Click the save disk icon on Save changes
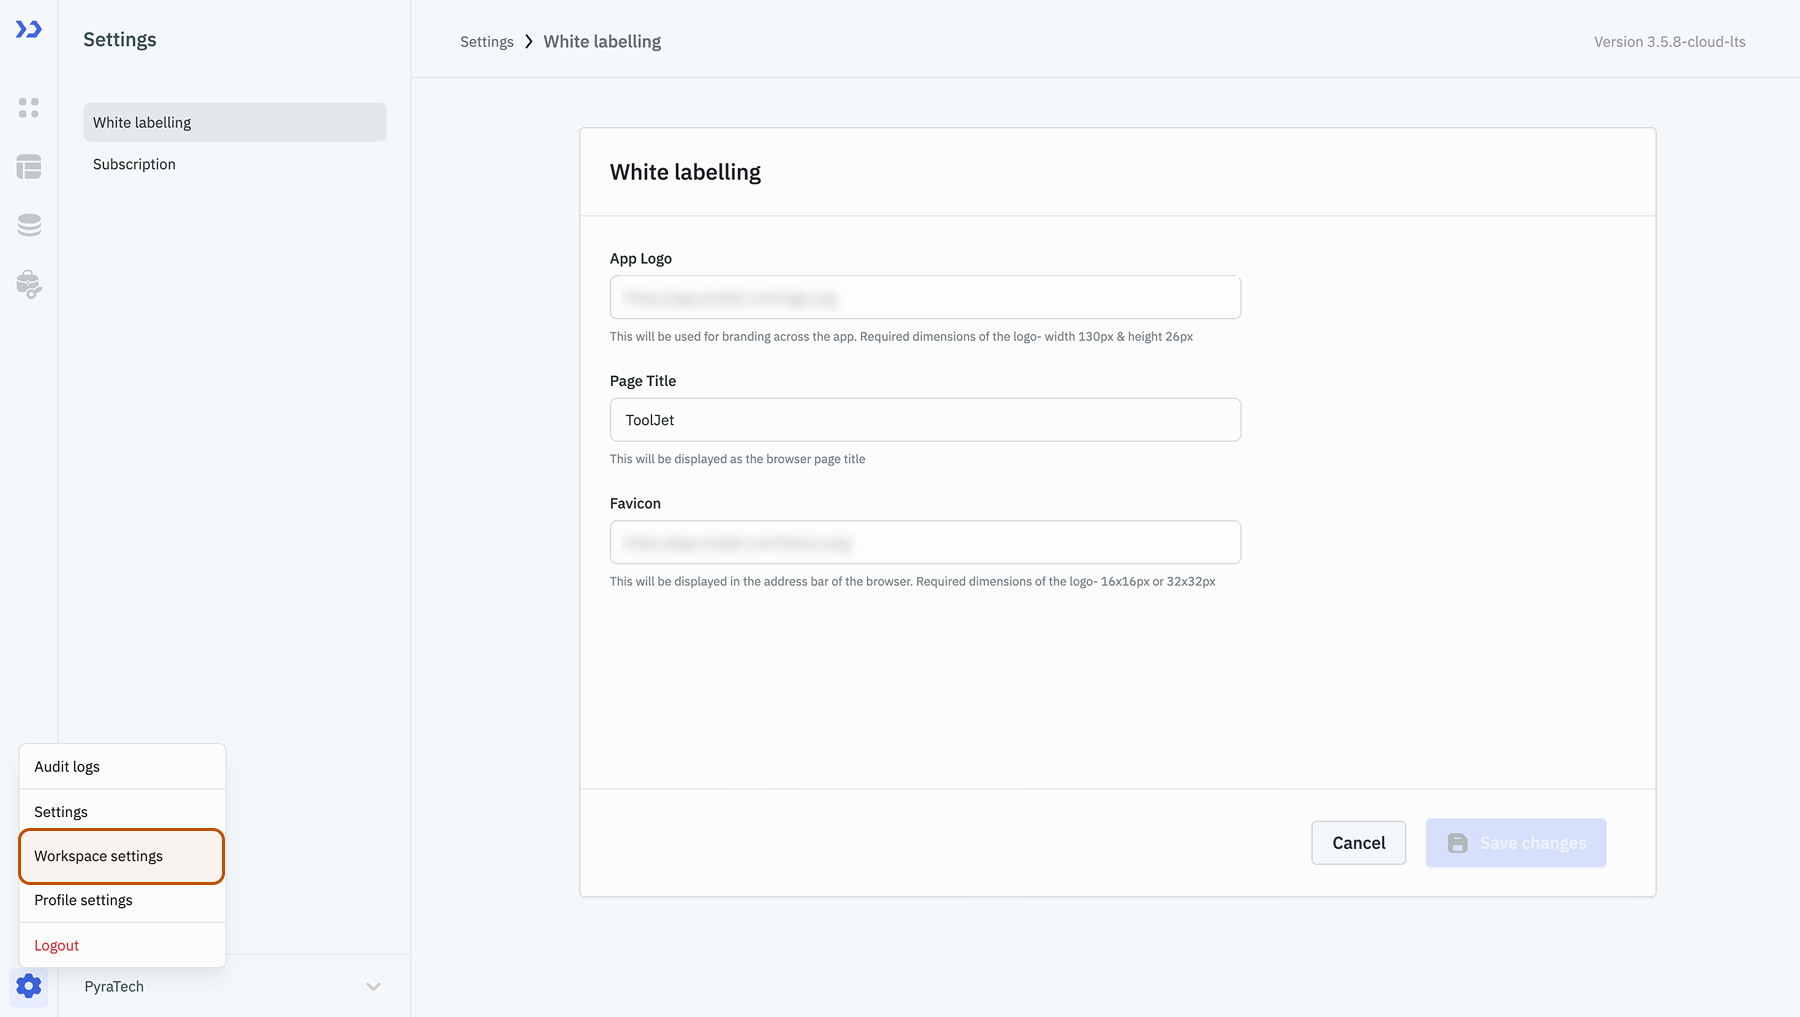 (x=1458, y=843)
